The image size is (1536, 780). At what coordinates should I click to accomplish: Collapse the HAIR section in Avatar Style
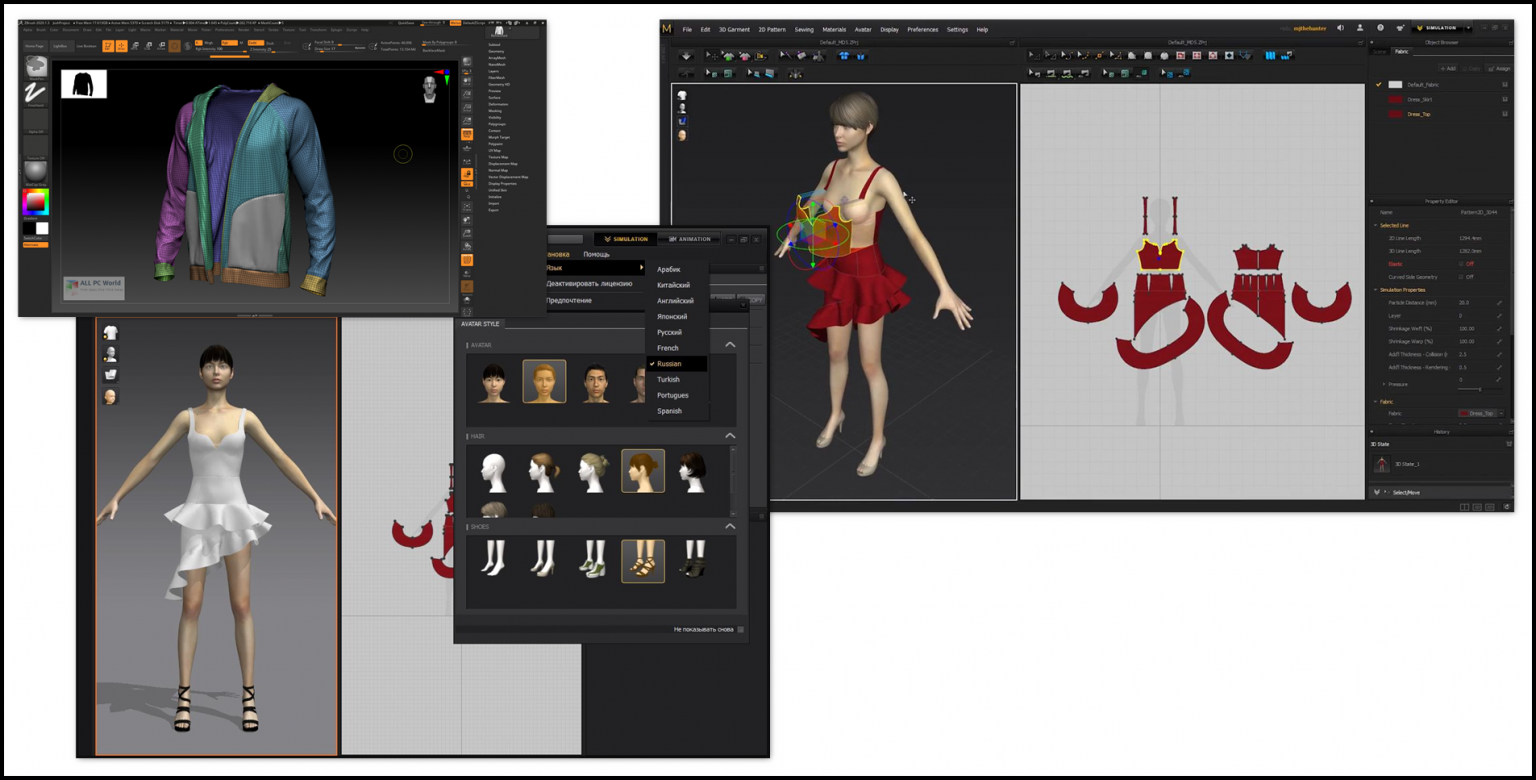pos(730,436)
